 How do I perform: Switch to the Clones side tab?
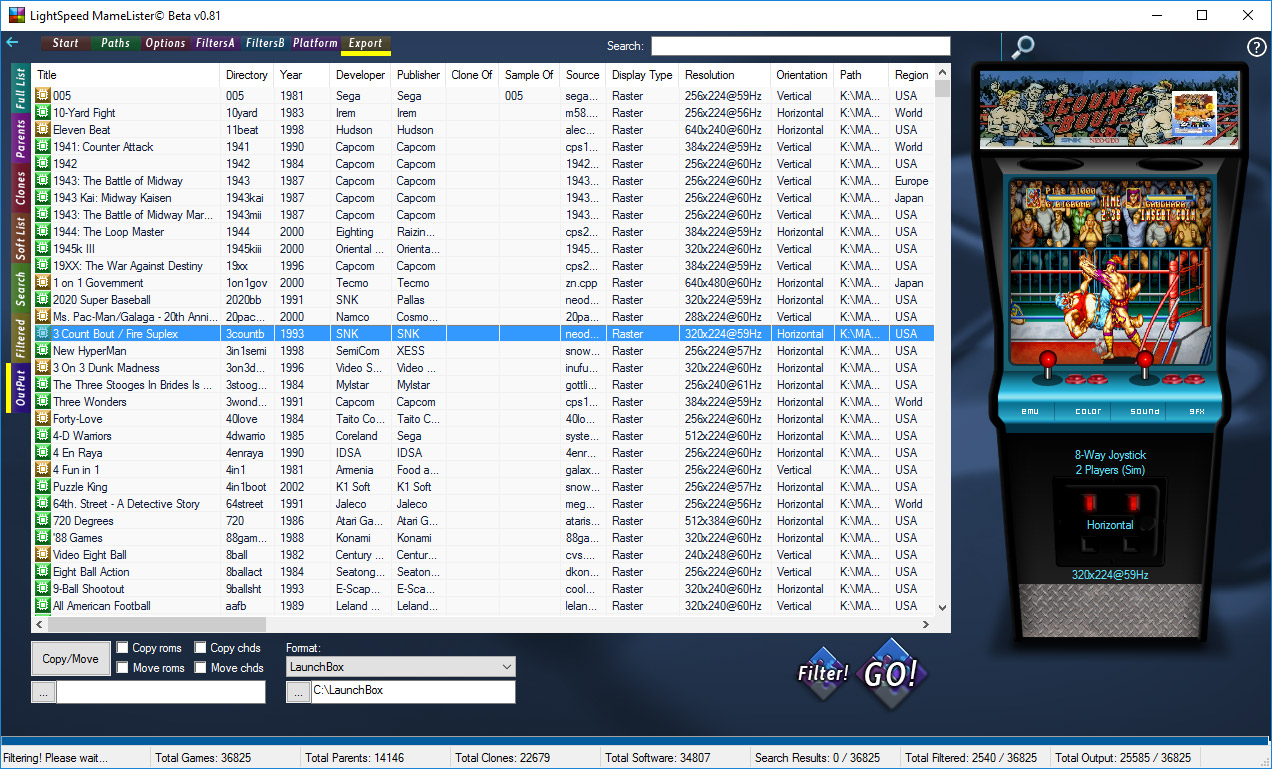coord(19,188)
